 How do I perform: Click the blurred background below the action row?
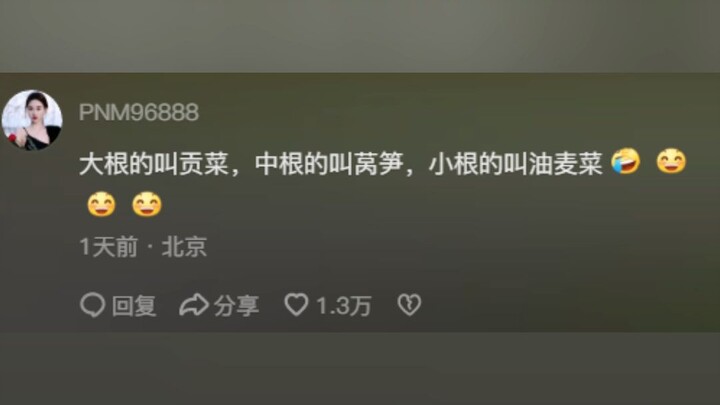point(360,368)
